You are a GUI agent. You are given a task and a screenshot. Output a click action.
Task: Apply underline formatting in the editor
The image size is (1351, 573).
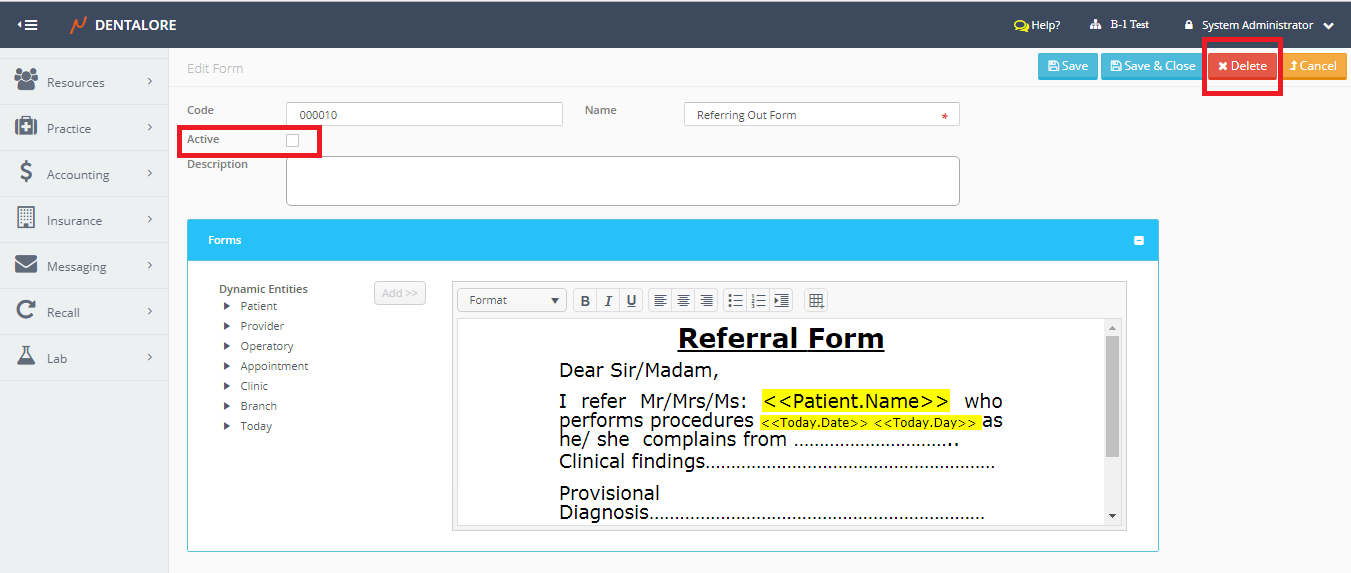tap(631, 301)
